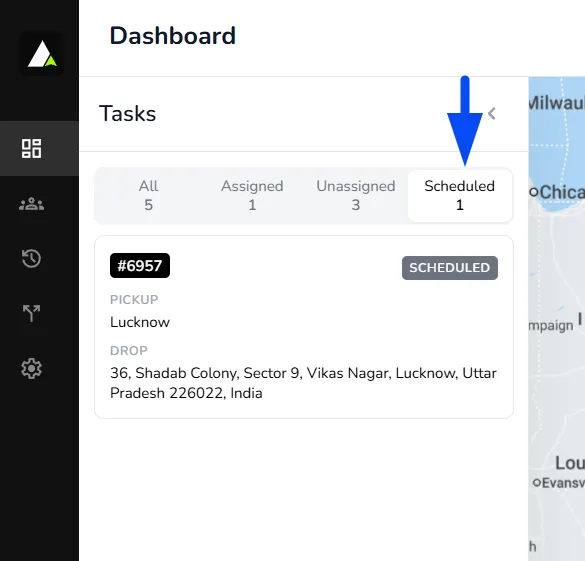Click the app logo triangle icon

(x=42, y=54)
